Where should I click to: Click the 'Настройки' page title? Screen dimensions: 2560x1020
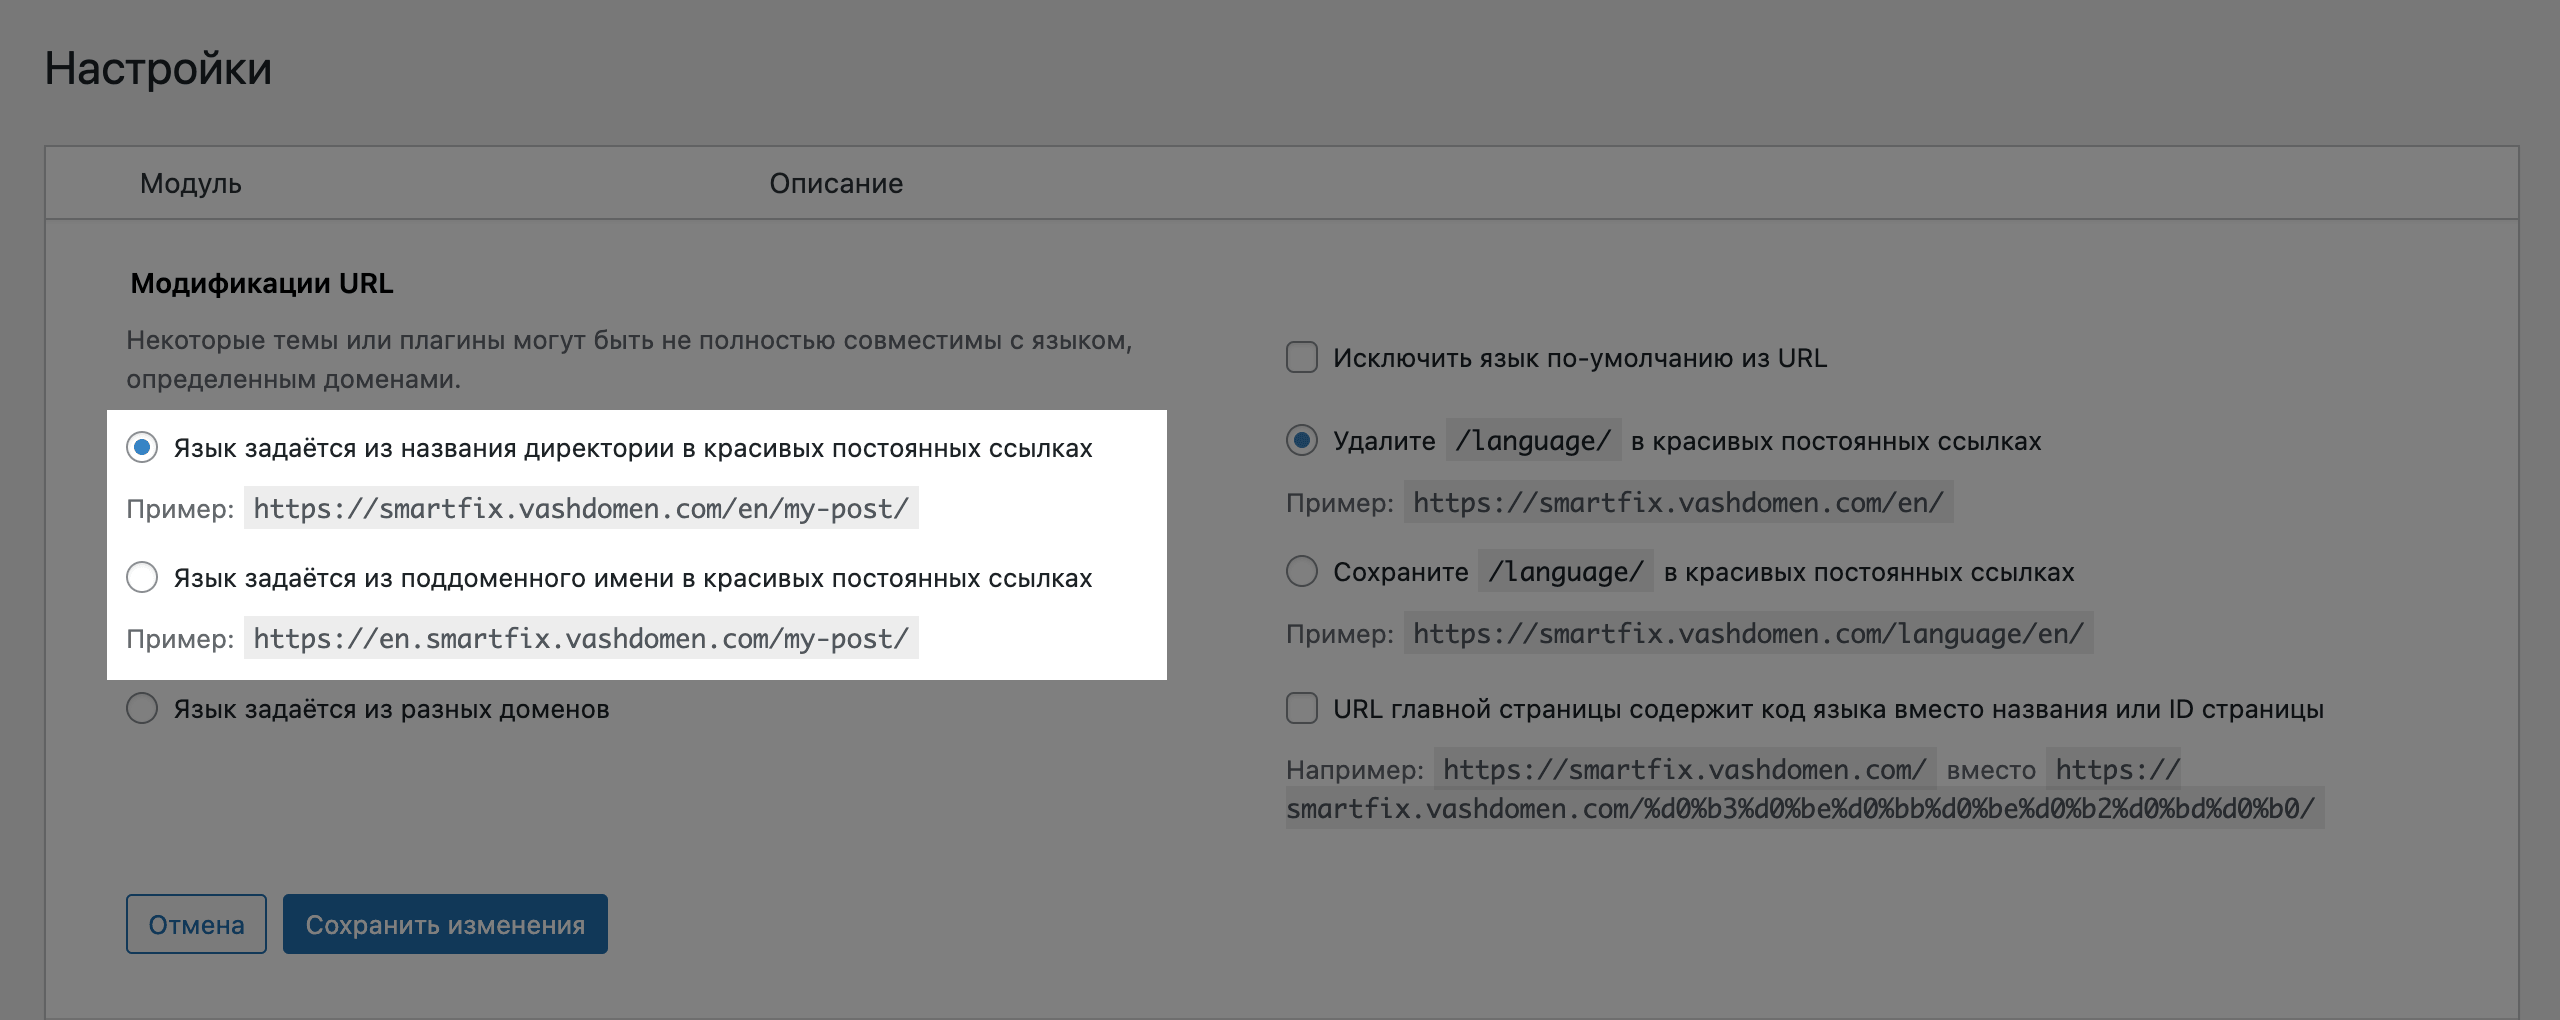coord(158,68)
